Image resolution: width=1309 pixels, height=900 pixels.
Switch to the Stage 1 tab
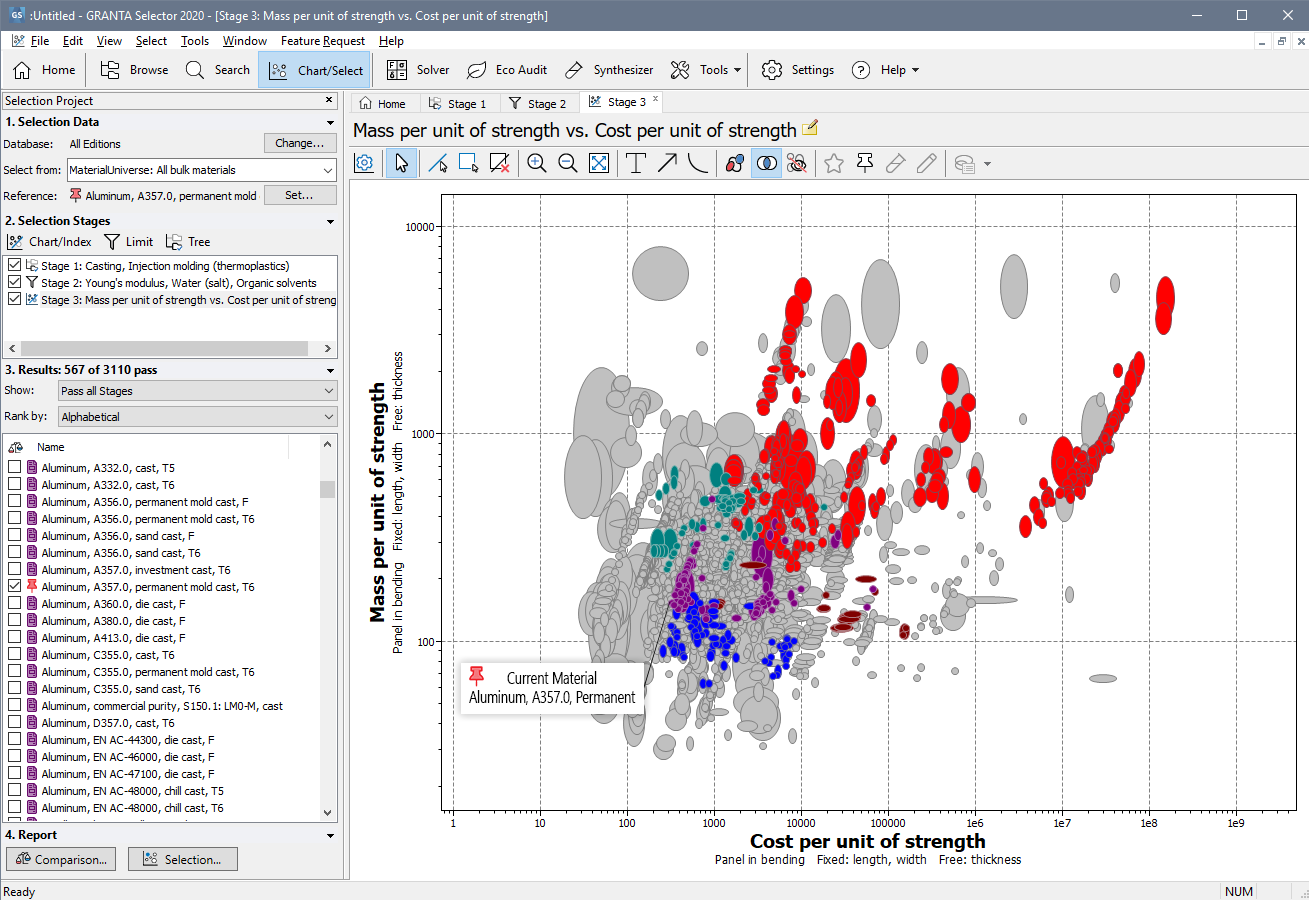[458, 103]
